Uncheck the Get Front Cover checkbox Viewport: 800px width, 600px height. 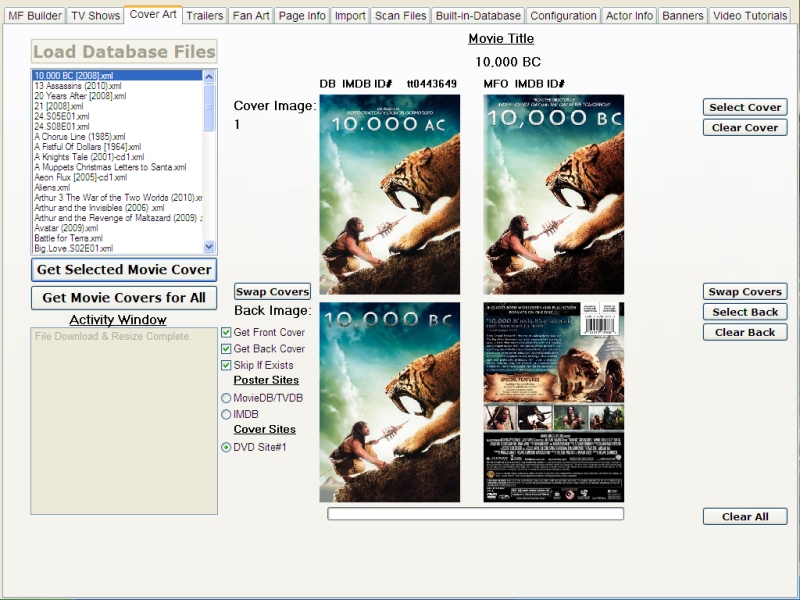(226, 332)
